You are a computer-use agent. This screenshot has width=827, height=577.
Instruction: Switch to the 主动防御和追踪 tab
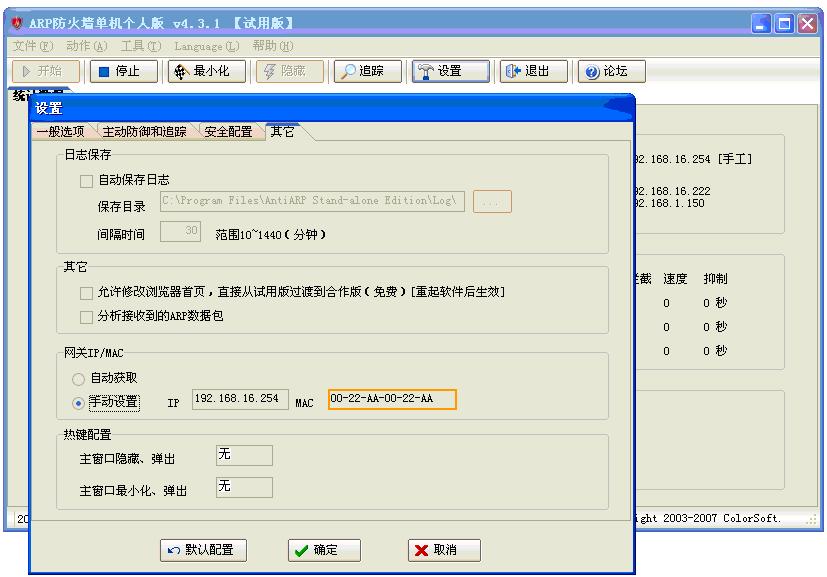(x=145, y=131)
